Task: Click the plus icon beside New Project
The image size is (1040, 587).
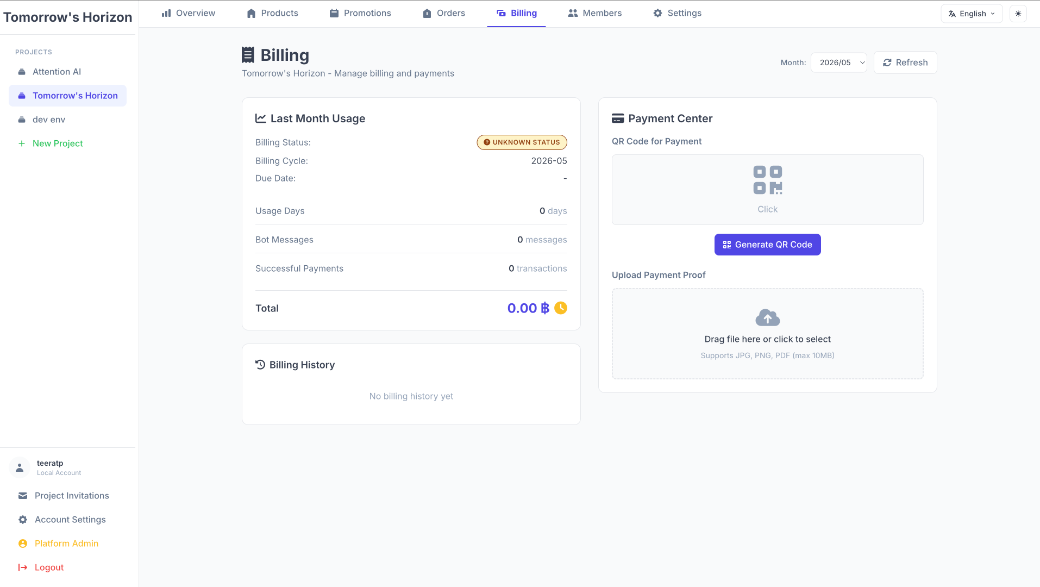Action: coord(21,143)
